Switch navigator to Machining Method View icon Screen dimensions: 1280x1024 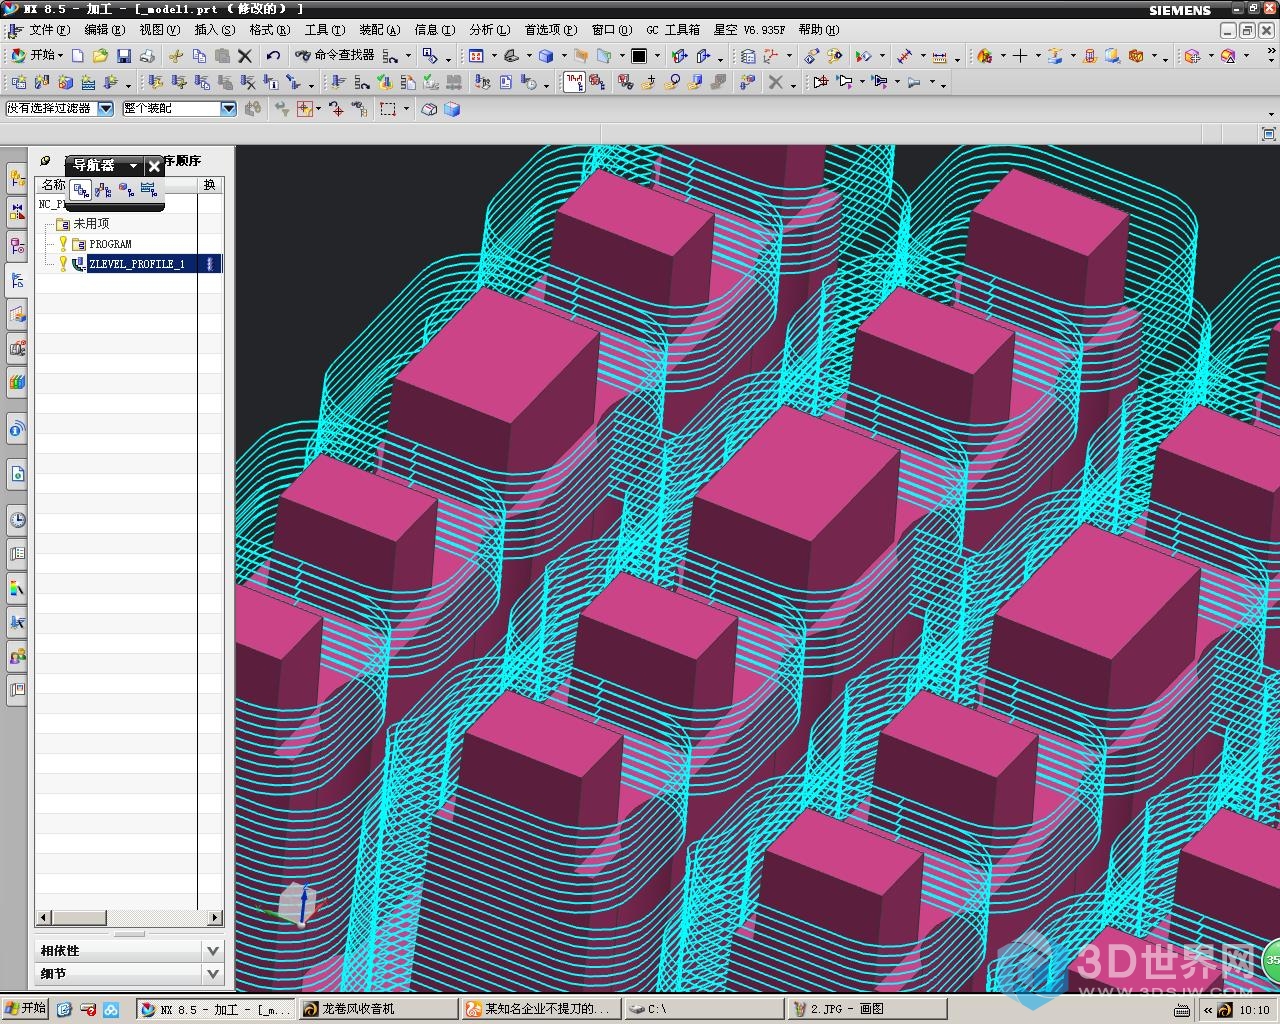(x=148, y=190)
